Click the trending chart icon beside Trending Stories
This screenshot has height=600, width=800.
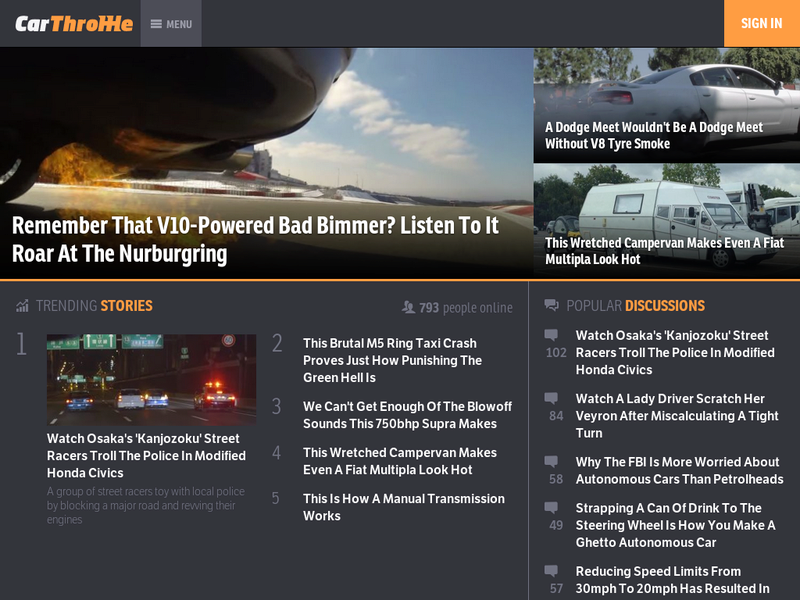click(x=22, y=306)
